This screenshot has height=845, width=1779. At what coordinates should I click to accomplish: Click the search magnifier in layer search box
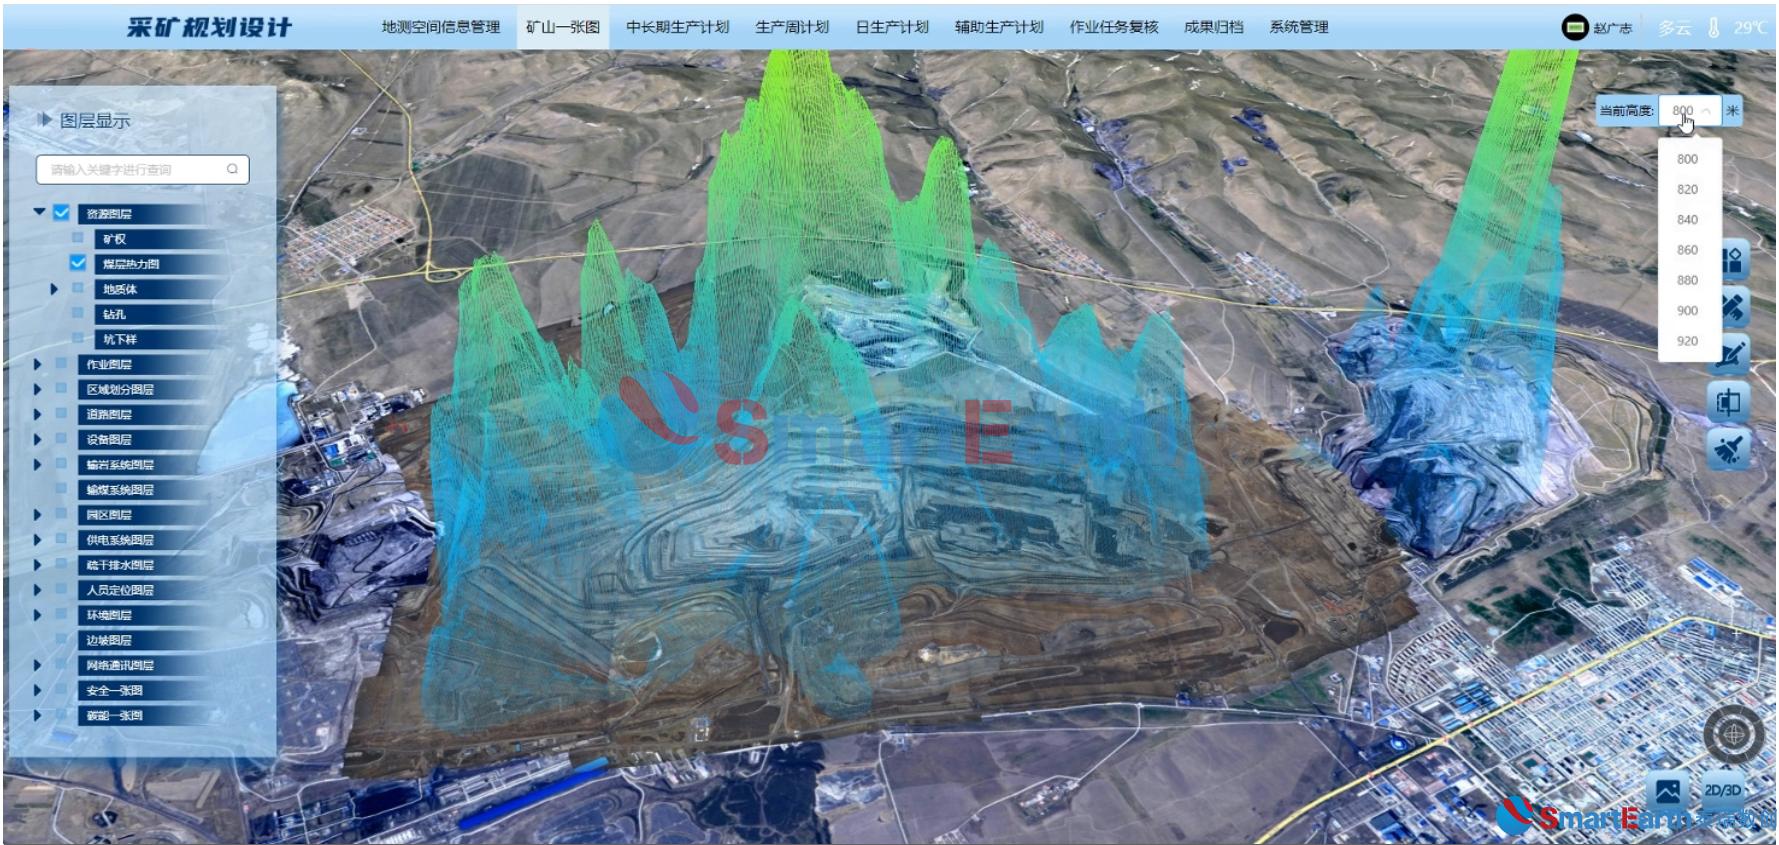point(232,169)
